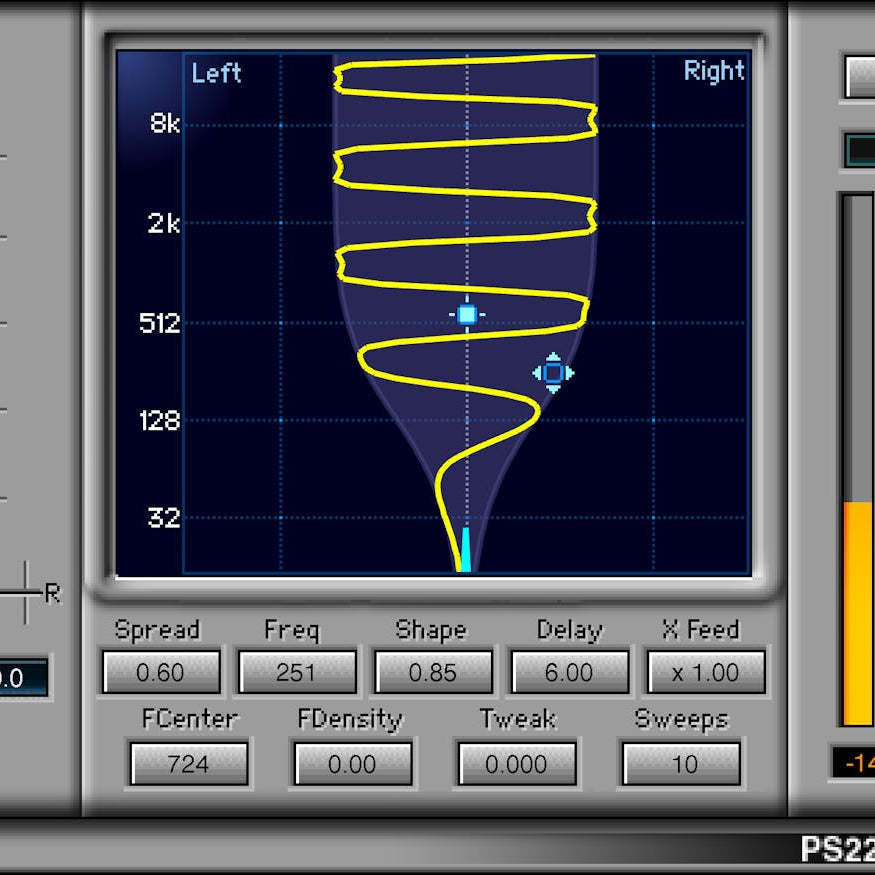Click the four-arrow move handle in the display
Viewport: 875px width, 875px height.
point(553,373)
